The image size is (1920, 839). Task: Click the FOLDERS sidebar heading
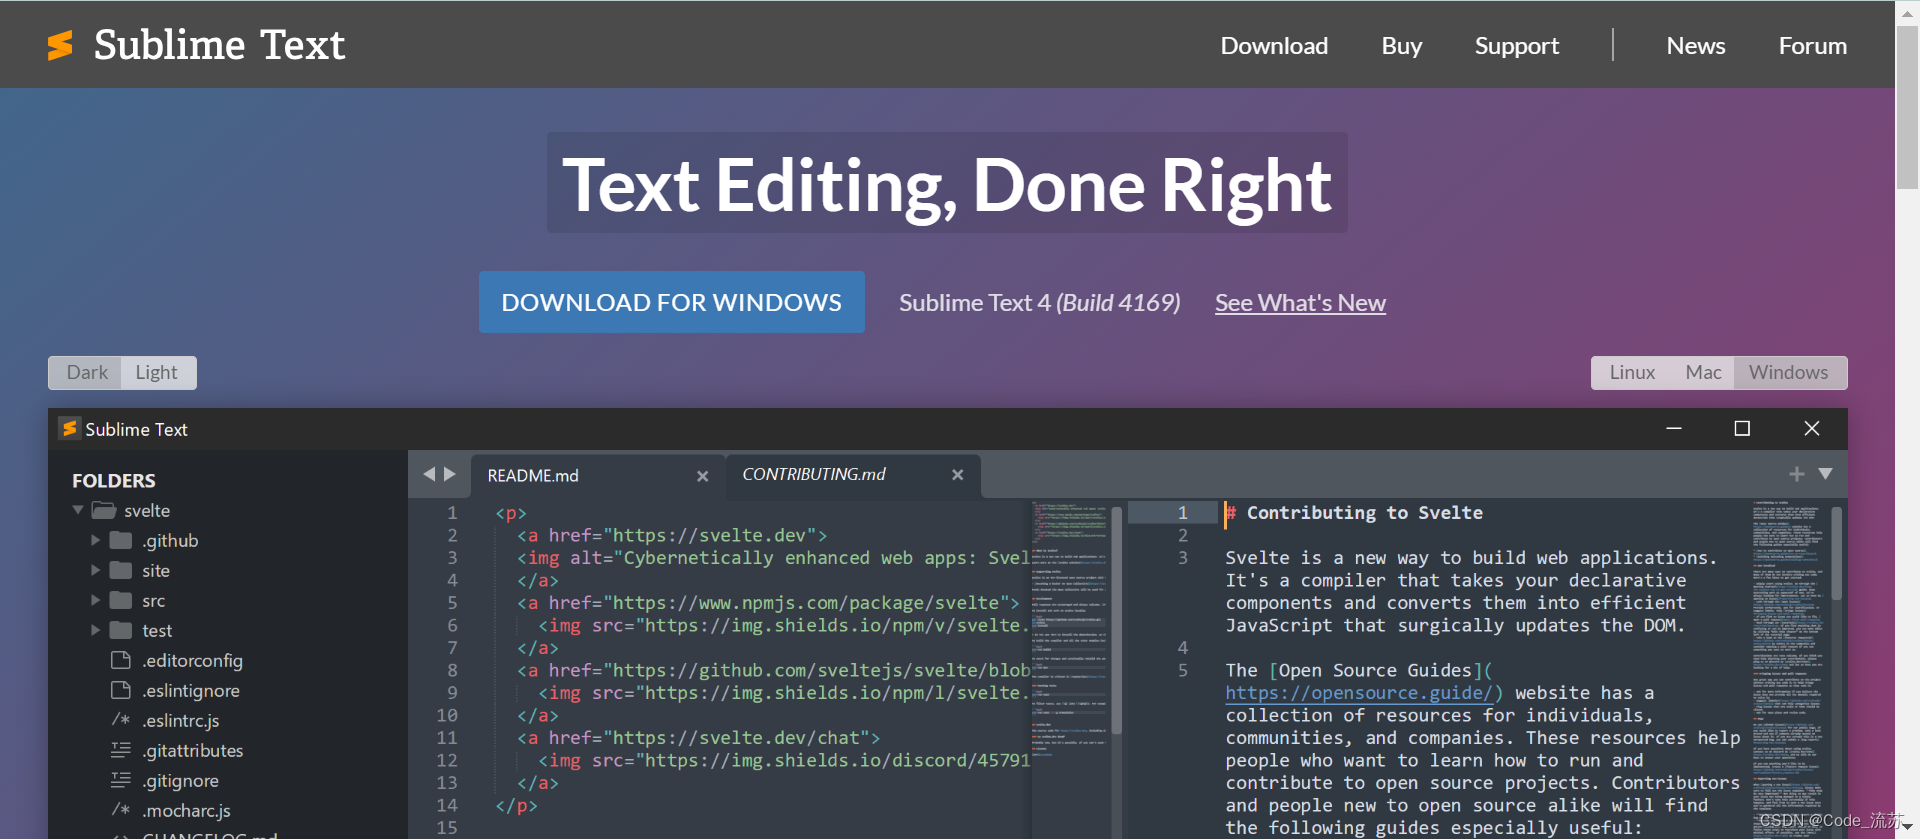114,480
